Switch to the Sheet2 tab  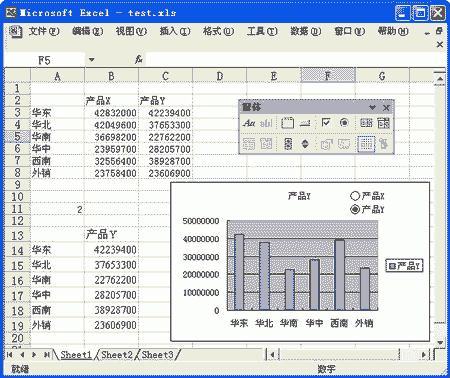(x=117, y=355)
